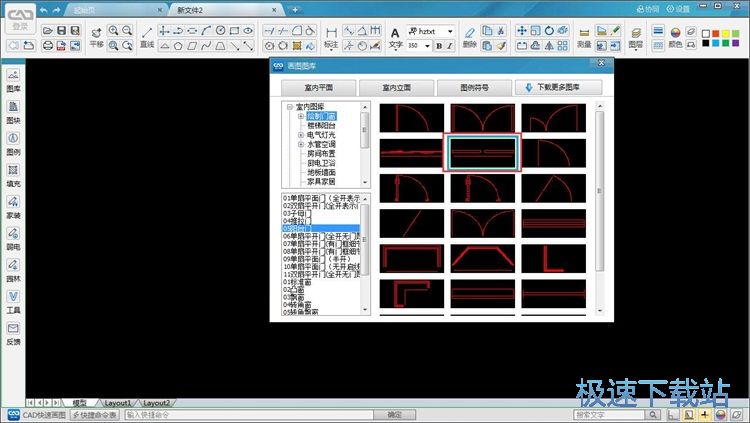Screen dimensions: 750x423
Task: Open the 工具 tools sidebar icon
Action: pos(13,301)
